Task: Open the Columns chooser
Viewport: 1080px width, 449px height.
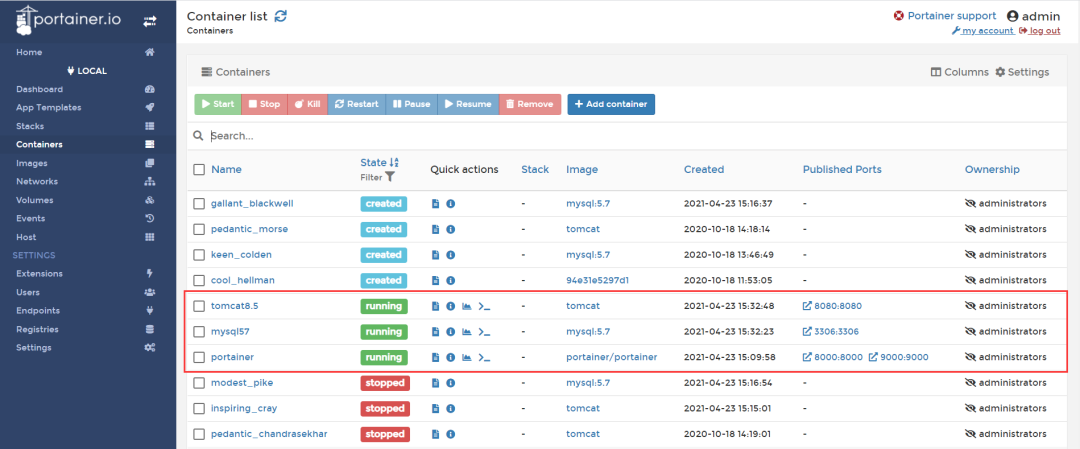Action: [x=959, y=72]
